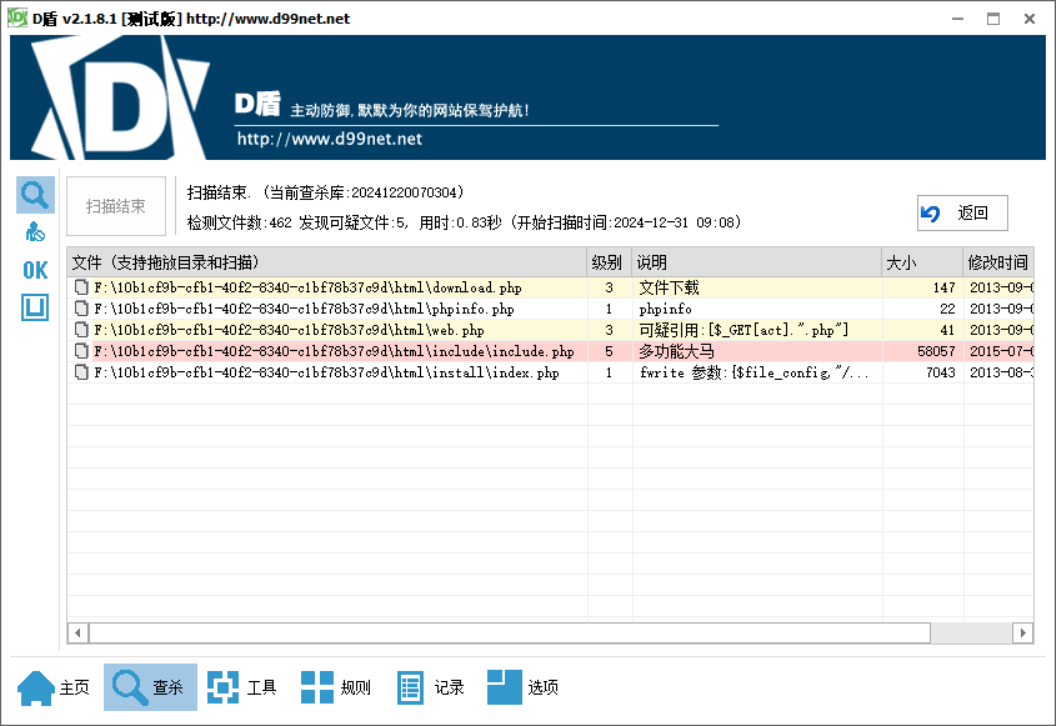The height and width of the screenshot is (726, 1056).
Task: Click the magnifier icon on the 查杀 tab
Action: point(130,688)
